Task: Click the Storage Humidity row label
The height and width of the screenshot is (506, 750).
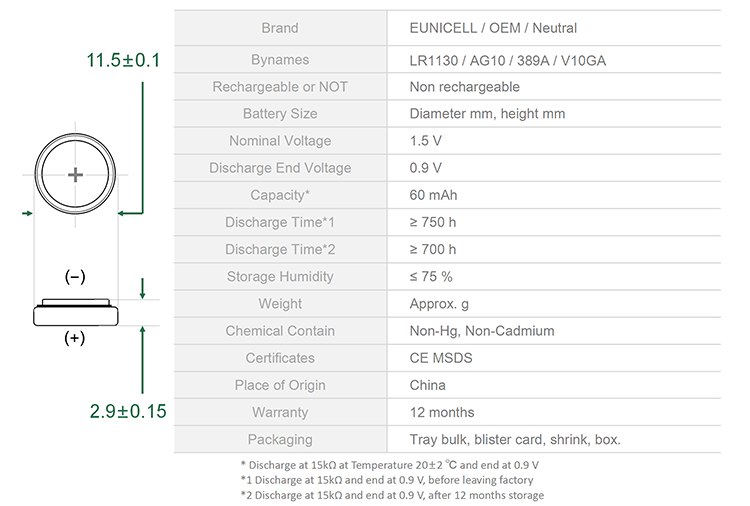Action: pyautogui.click(x=280, y=276)
